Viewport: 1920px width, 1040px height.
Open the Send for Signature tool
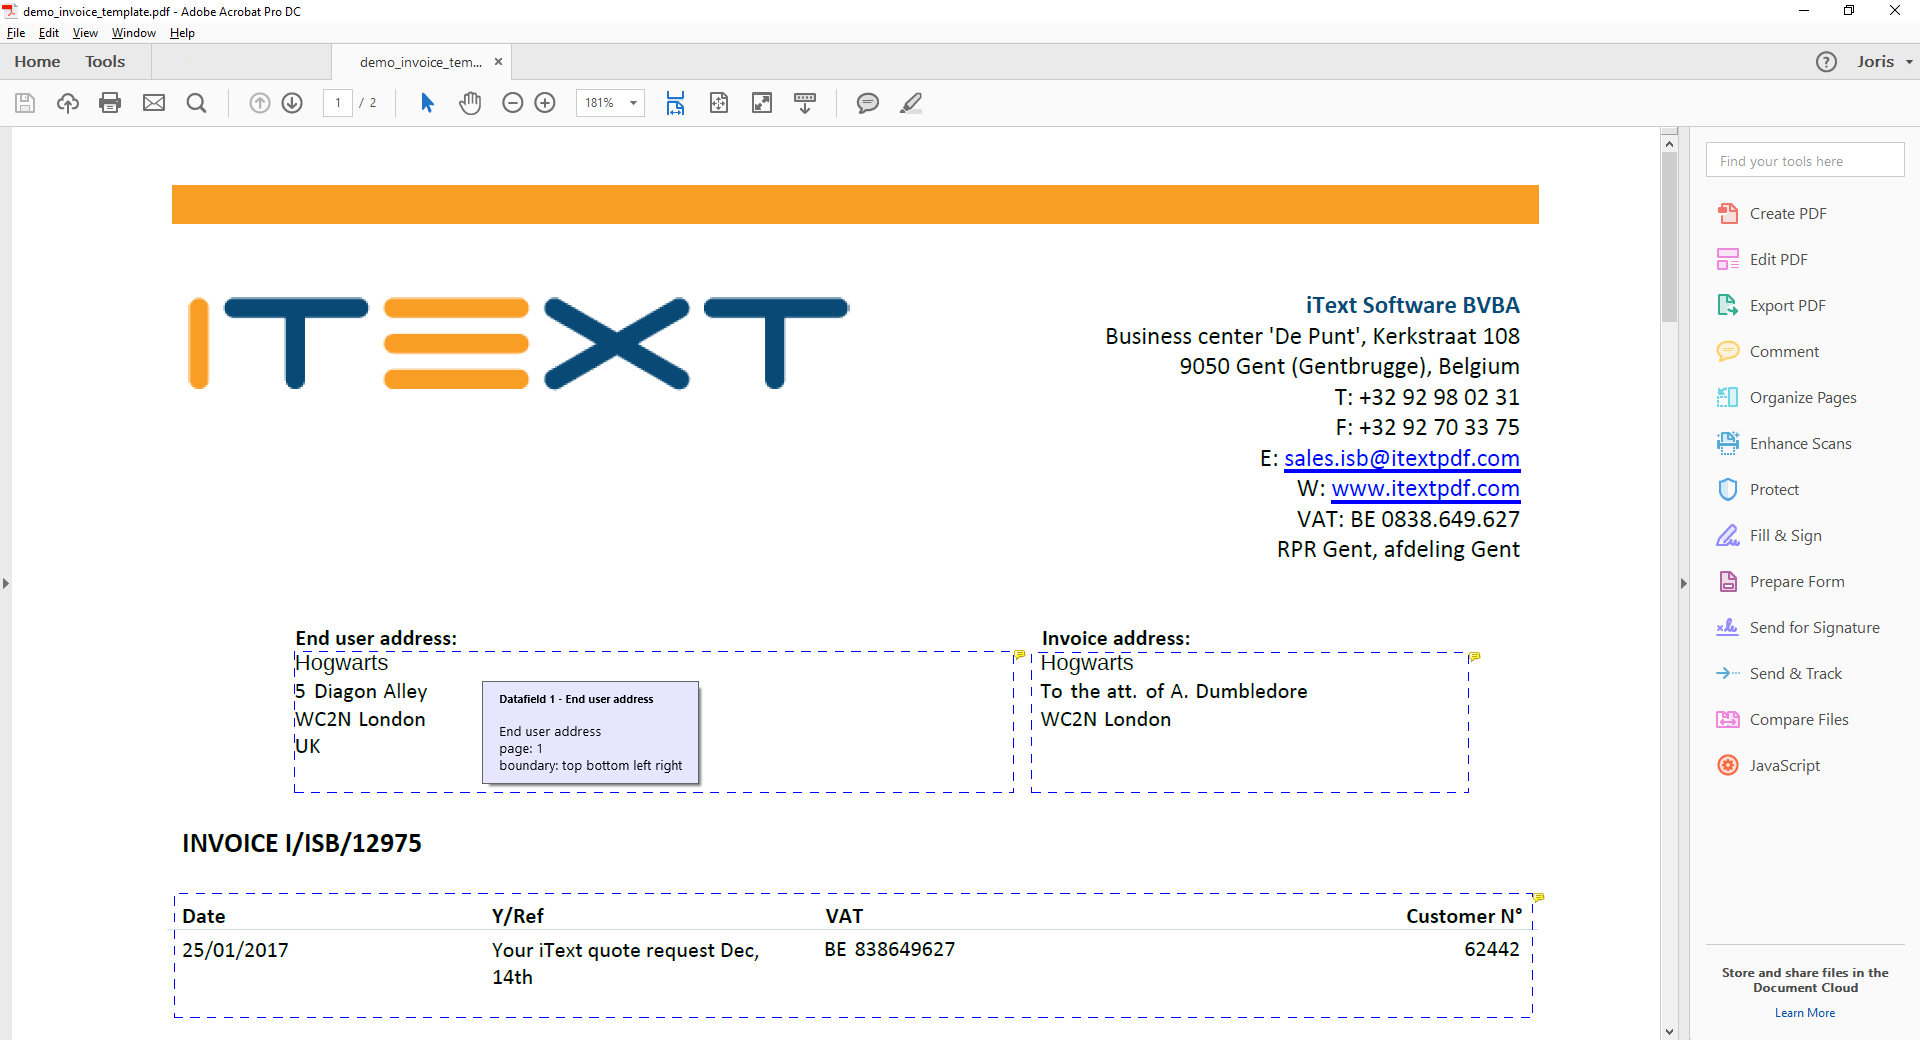click(x=1812, y=627)
